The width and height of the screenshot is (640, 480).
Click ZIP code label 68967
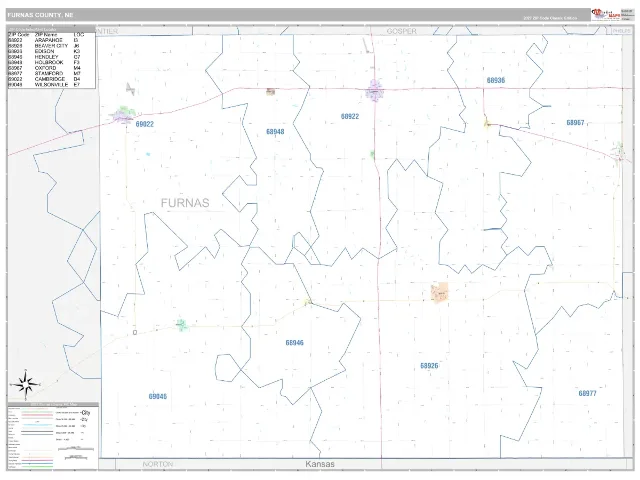pos(575,122)
